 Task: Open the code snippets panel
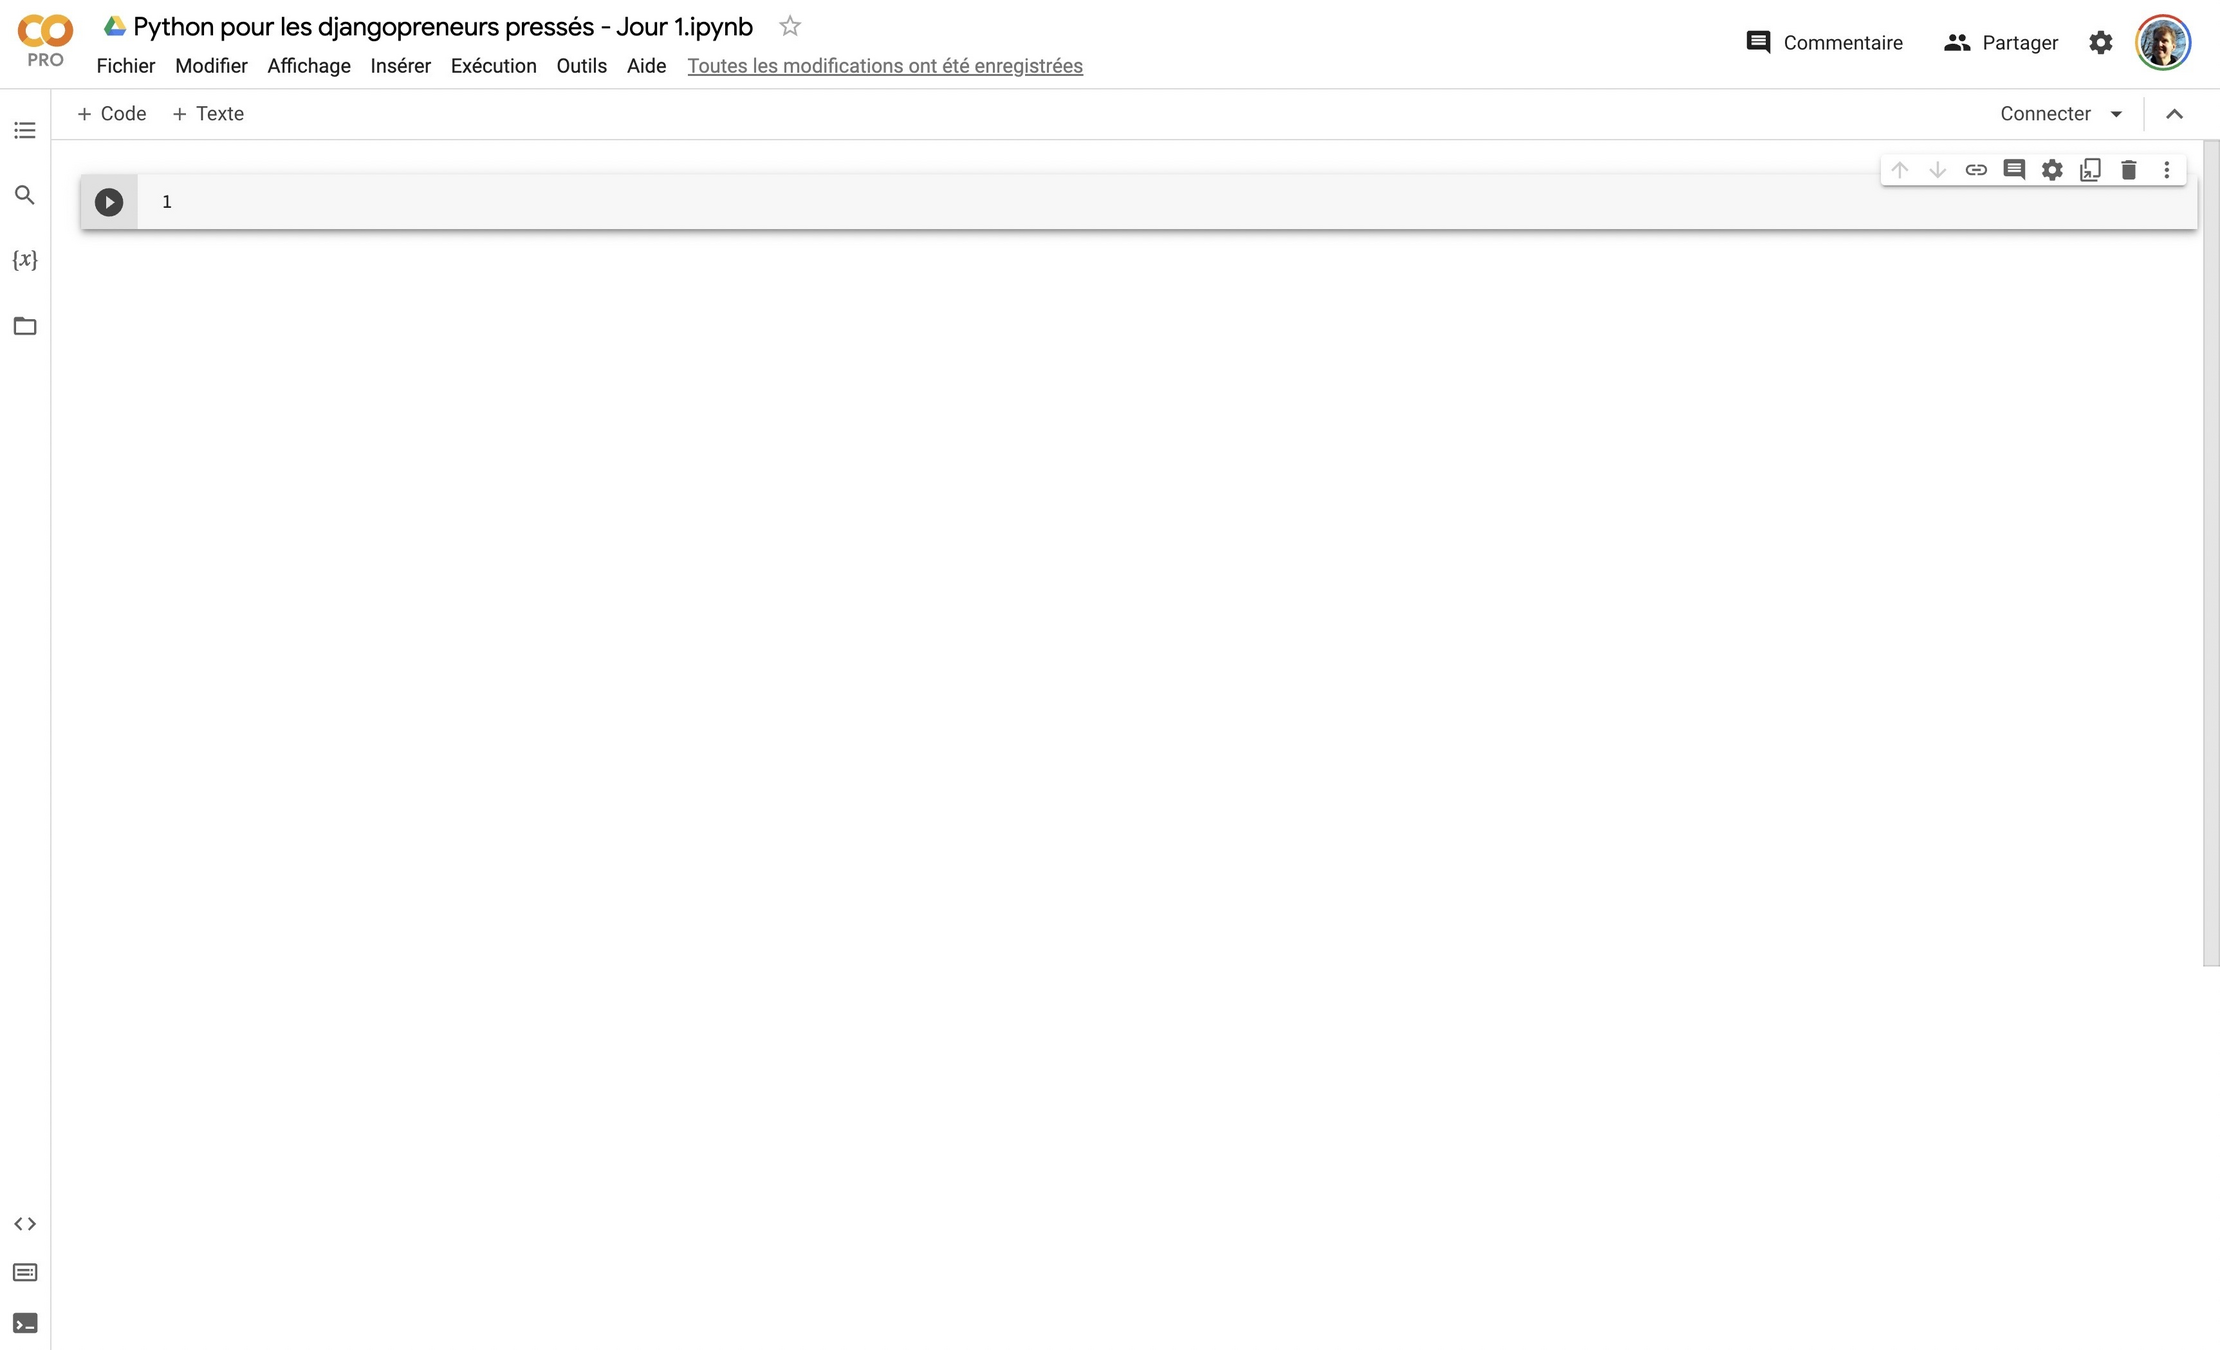pyautogui.click(x=25, y=1224)
